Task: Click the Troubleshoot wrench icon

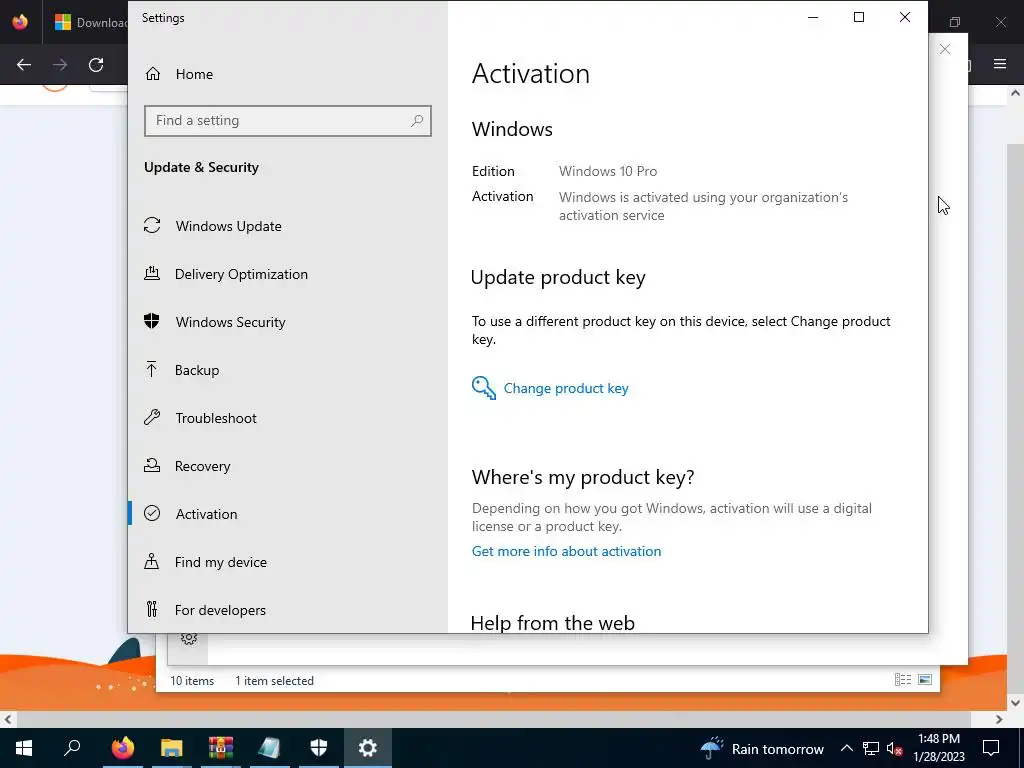Action: tap(152, 417)
